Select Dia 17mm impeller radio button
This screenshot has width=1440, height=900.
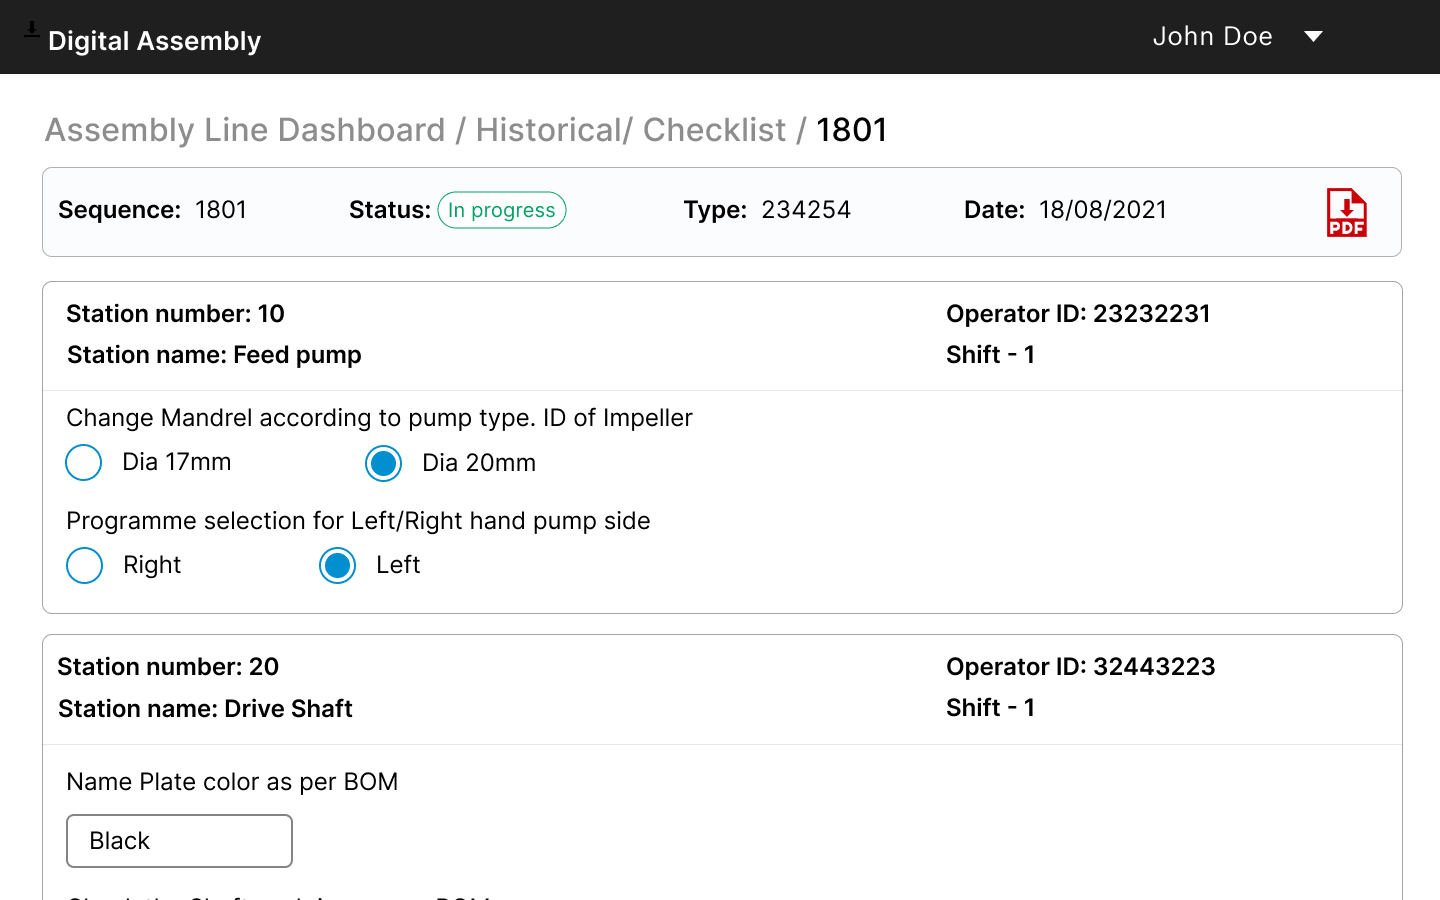point(83,462)
